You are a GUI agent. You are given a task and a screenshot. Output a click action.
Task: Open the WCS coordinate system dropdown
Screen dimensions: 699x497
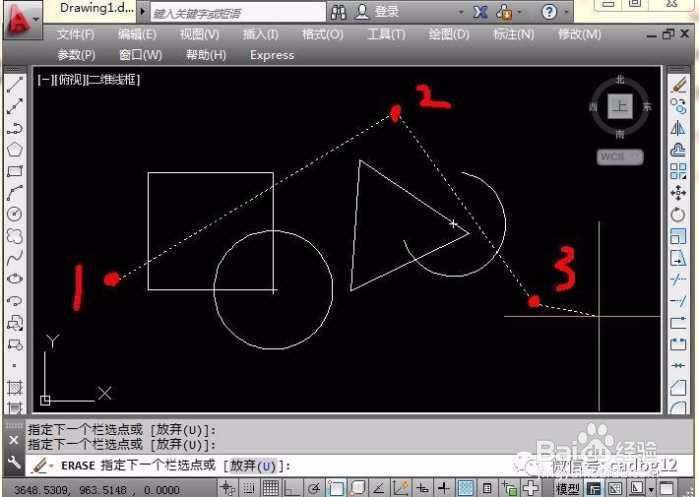tap(620, 156)
